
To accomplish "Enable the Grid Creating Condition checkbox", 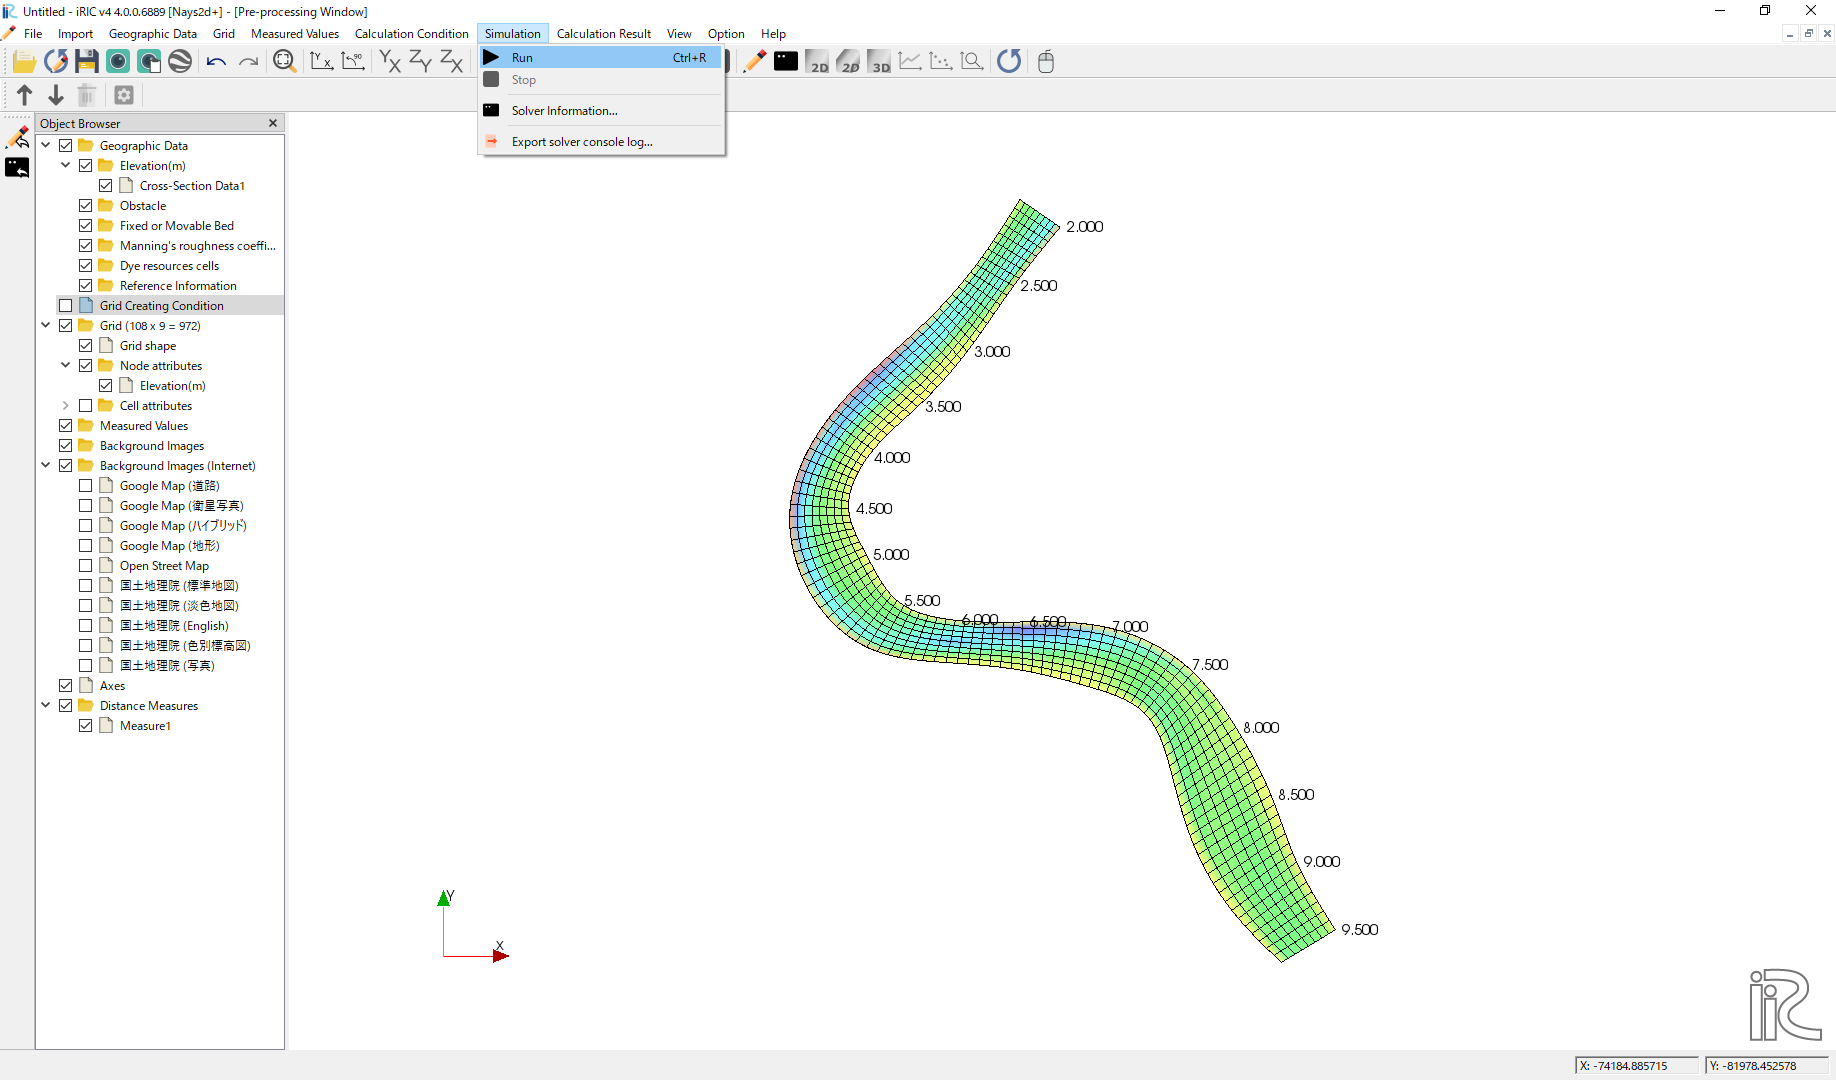I will 66,306.
